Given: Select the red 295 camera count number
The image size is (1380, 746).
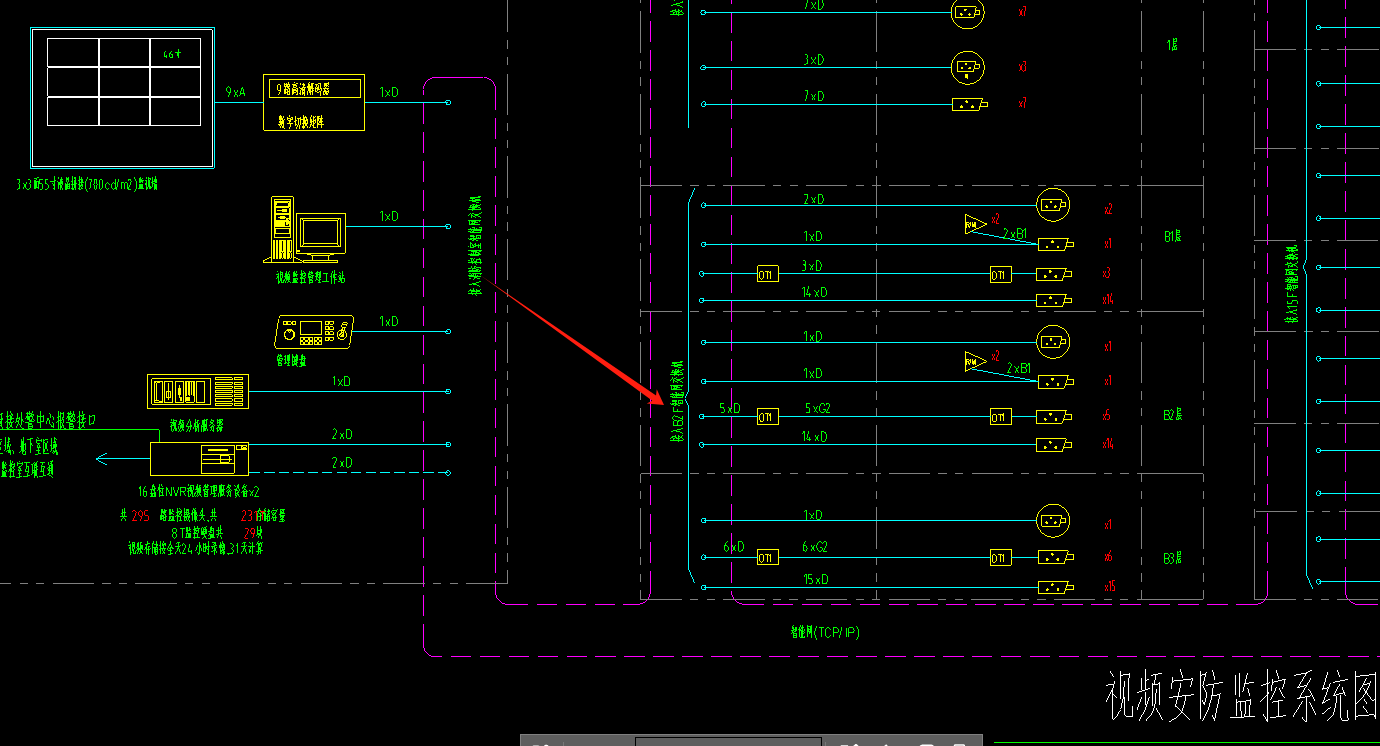Looking at the screenshot, I should [x=140, y=516].
